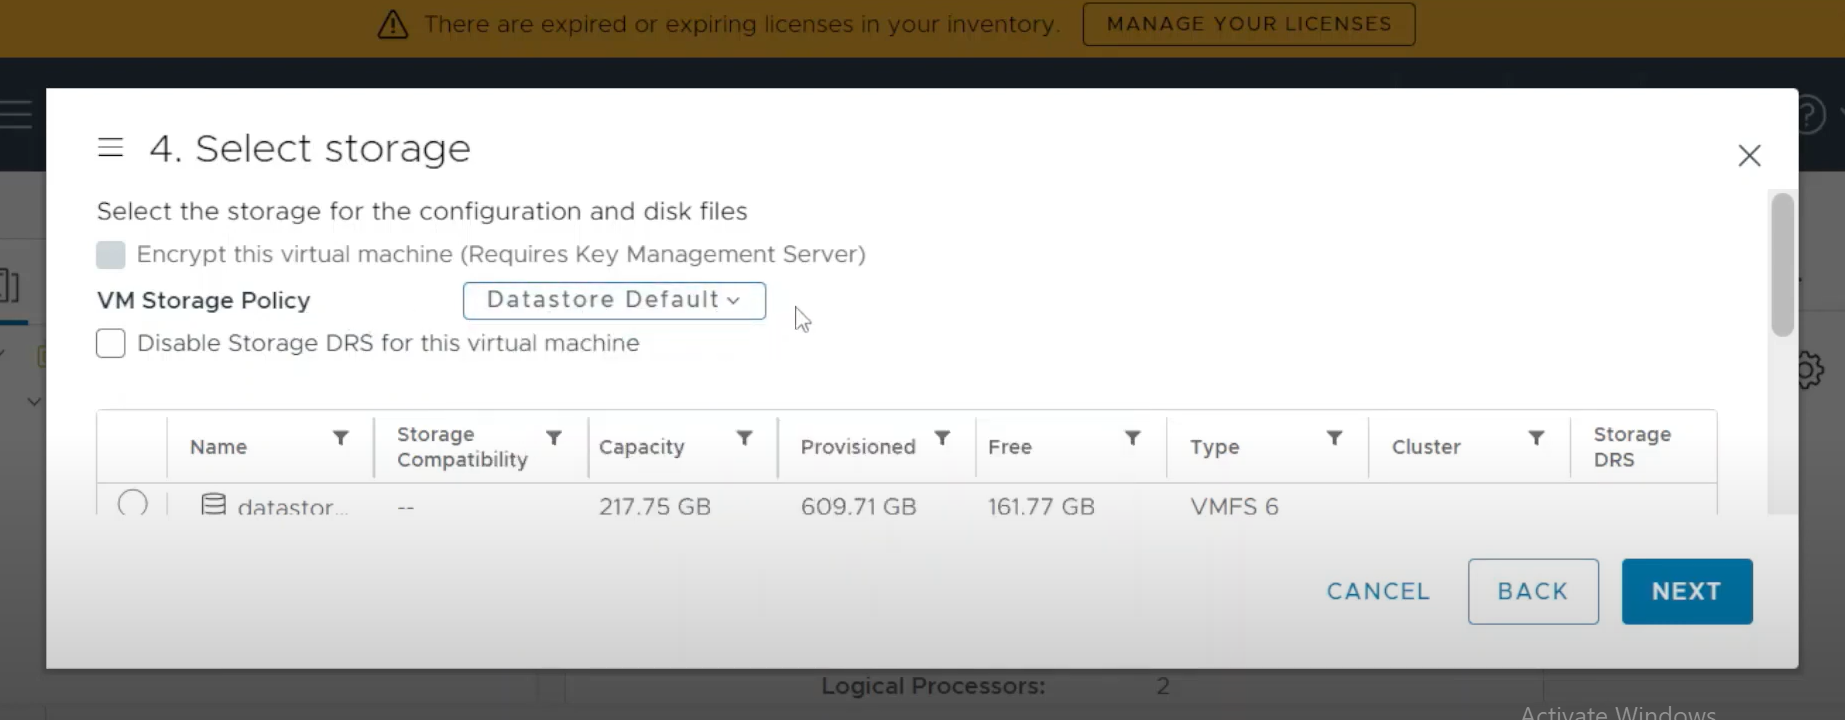Image resolution: width=1845 pixels, height=720 pixels.
Task: Click the datastore disk icon in row
Action: click(x=213, y=504)
